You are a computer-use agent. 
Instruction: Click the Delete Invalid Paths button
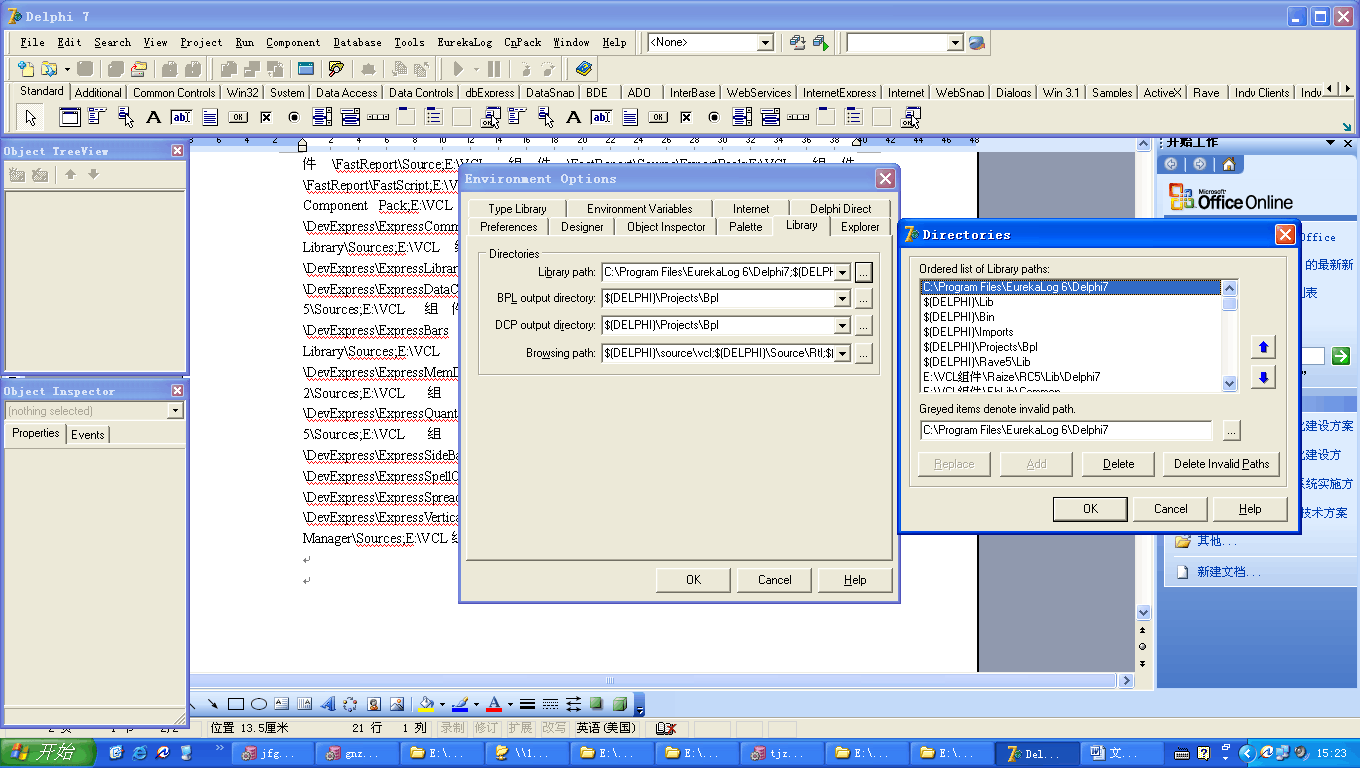tap(1221, 464)
